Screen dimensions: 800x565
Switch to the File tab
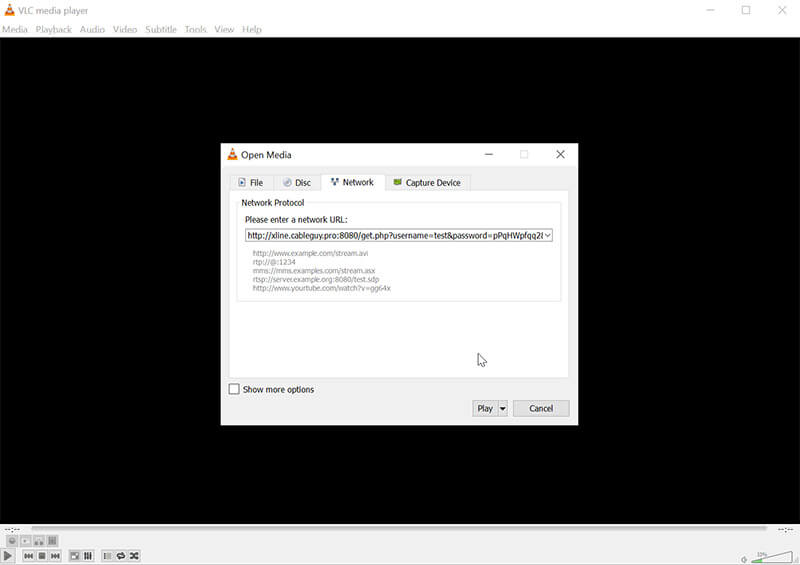click(x=251, y=183)
